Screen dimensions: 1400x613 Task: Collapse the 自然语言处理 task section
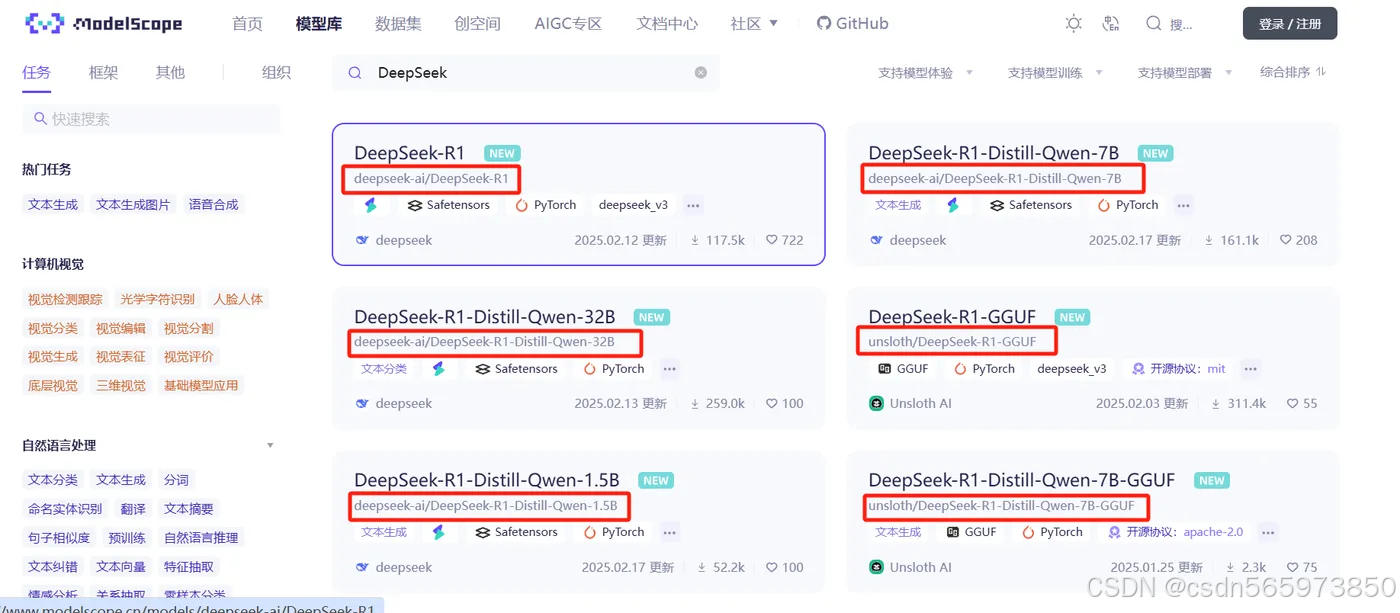(270, 445)
